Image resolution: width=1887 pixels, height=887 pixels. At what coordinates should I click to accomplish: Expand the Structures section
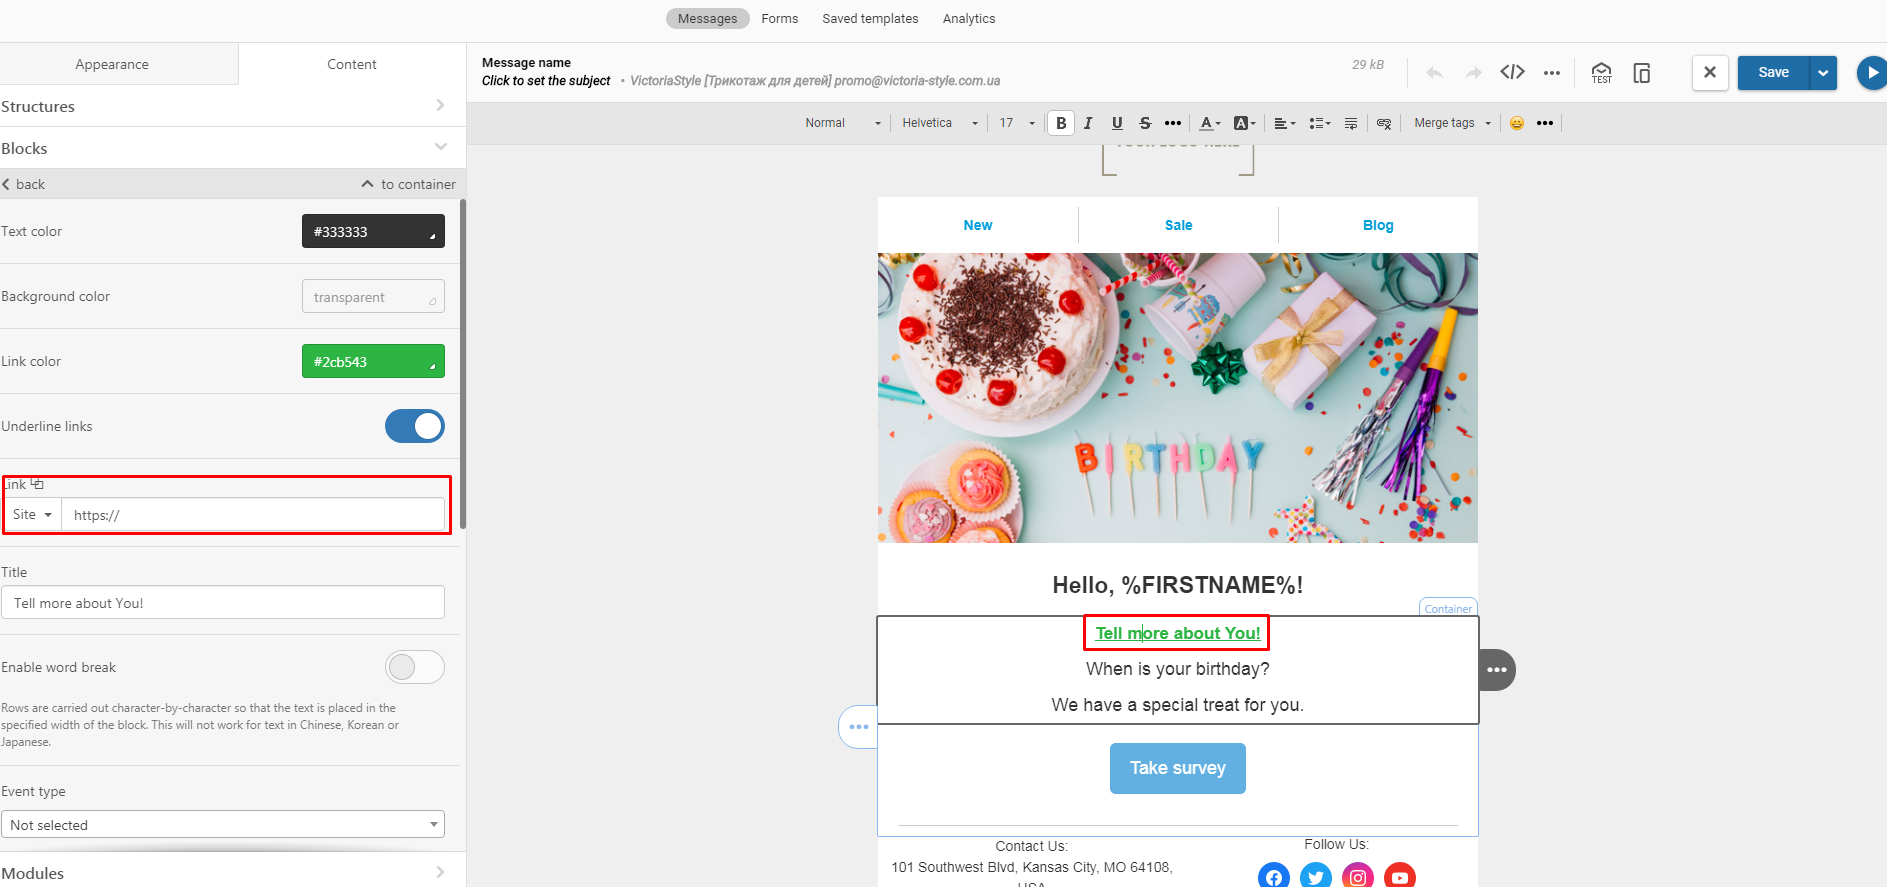(232, 106)
